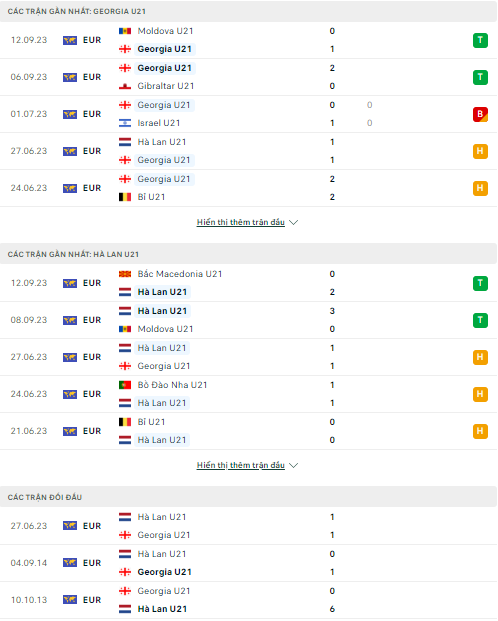This screenshot has height=621, width=498.
Task: Click Israel U21 flag icon
Action: tap(125, 123)
